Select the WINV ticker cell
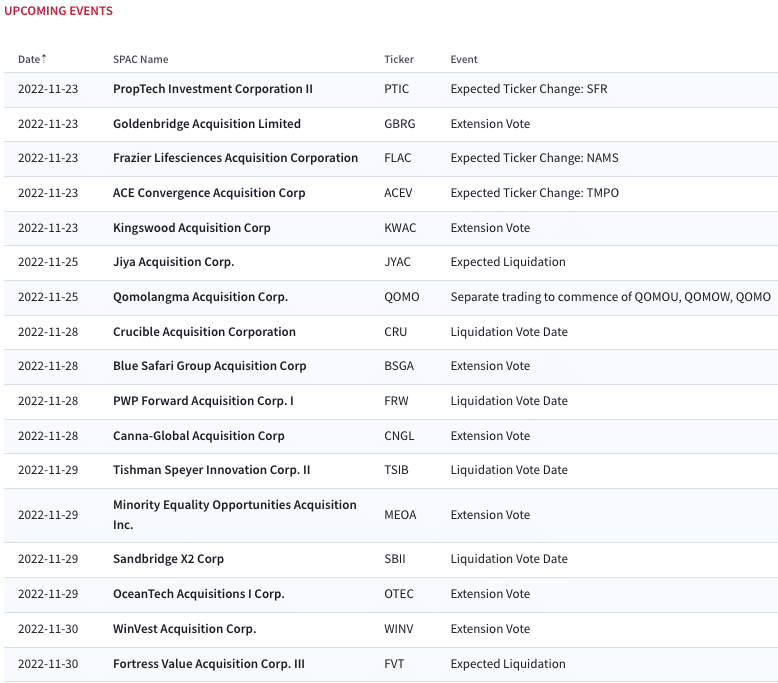 coord(398,629)
